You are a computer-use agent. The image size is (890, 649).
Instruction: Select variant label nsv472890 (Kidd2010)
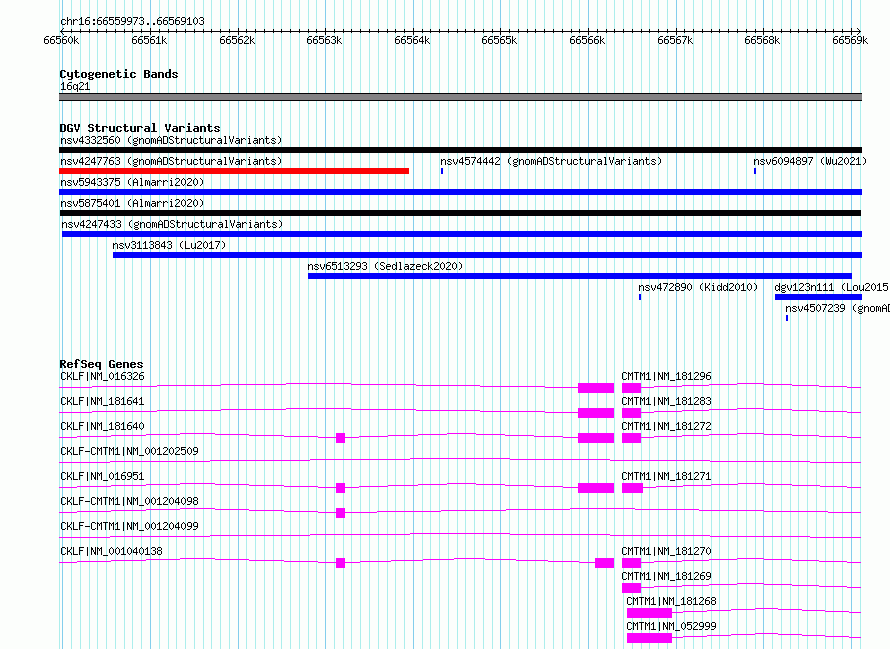698,287
